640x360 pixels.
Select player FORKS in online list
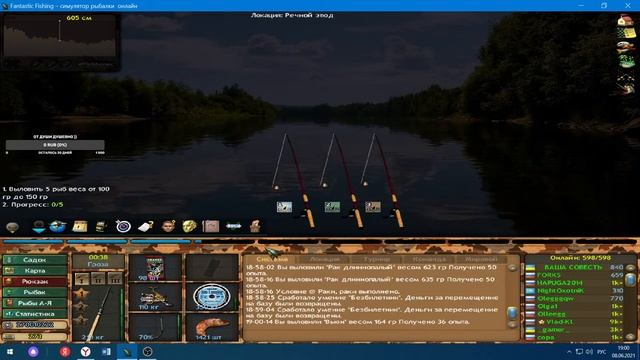coord(549,275)
